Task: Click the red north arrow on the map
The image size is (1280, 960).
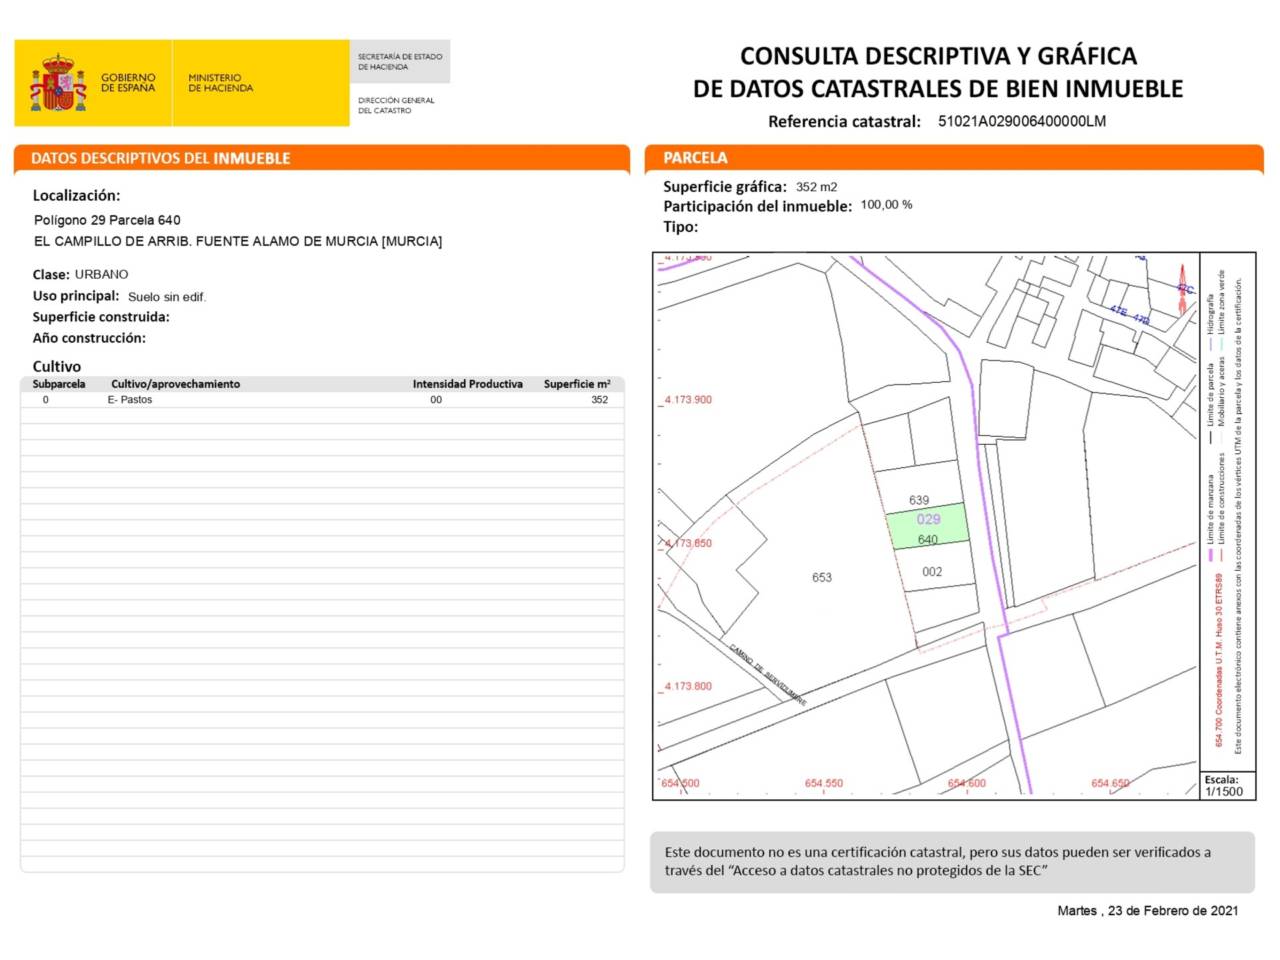Action: coord(1185,287)
